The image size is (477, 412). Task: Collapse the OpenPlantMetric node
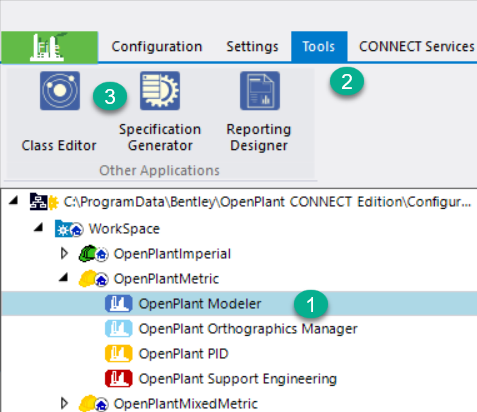point(64,277)
